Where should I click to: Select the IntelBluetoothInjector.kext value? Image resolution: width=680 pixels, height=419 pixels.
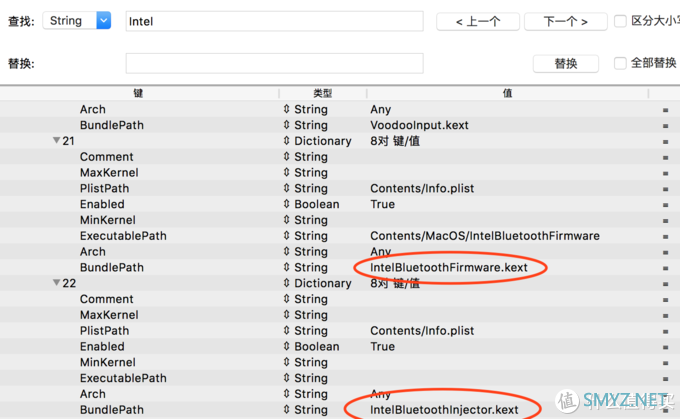(x=444, y=409)
